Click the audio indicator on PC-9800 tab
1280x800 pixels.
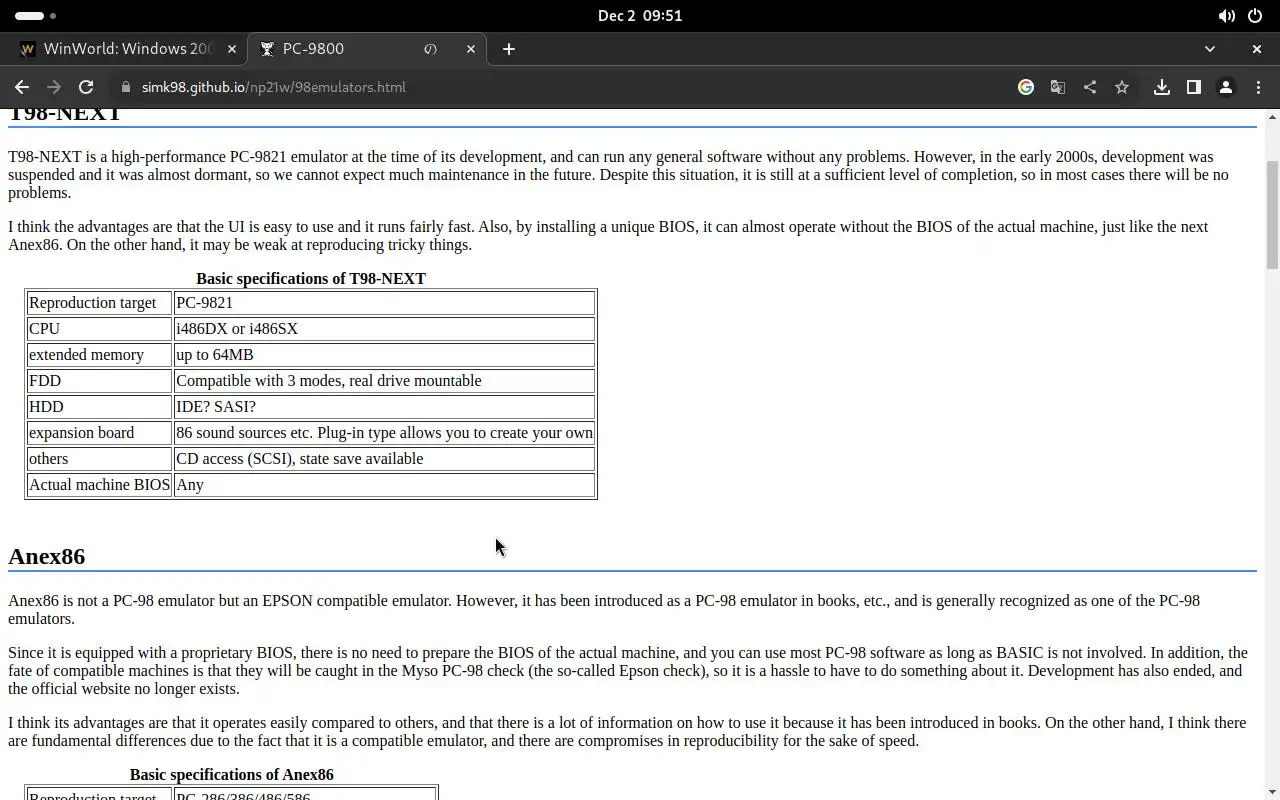[x=431, y=48]
